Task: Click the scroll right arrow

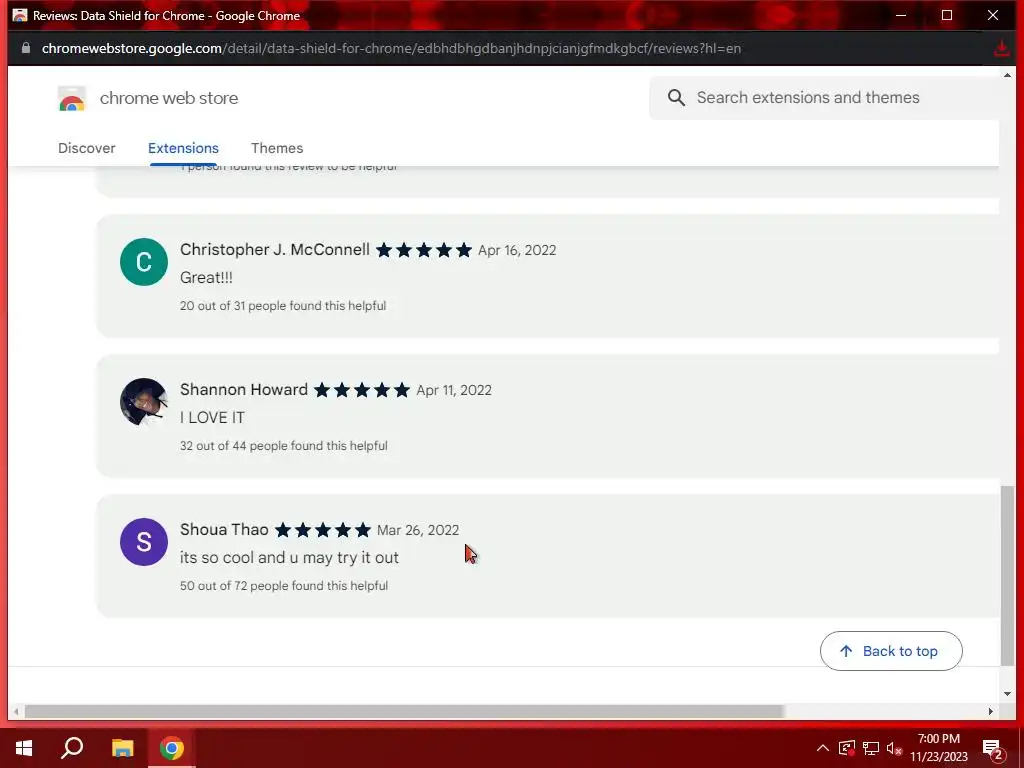Action: tap(990, 711)
